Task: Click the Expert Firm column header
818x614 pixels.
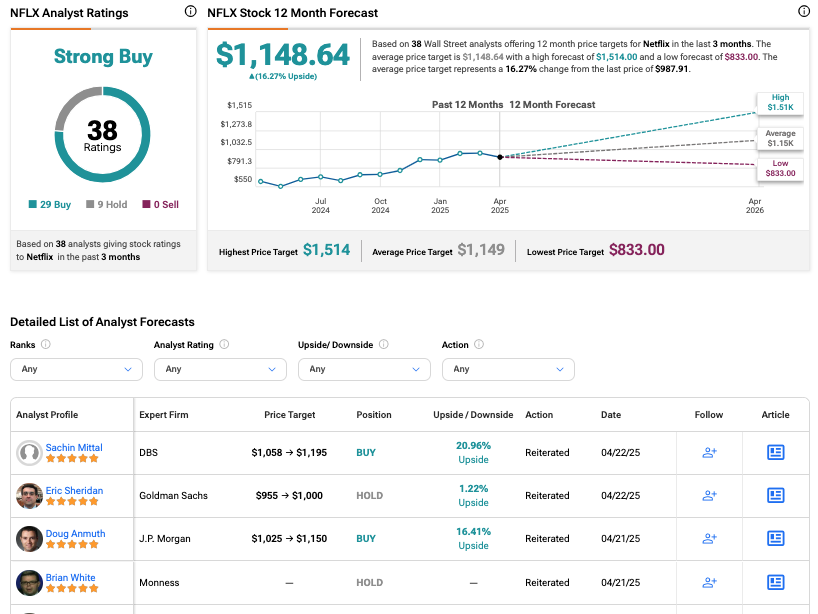Action: (164, 415)
